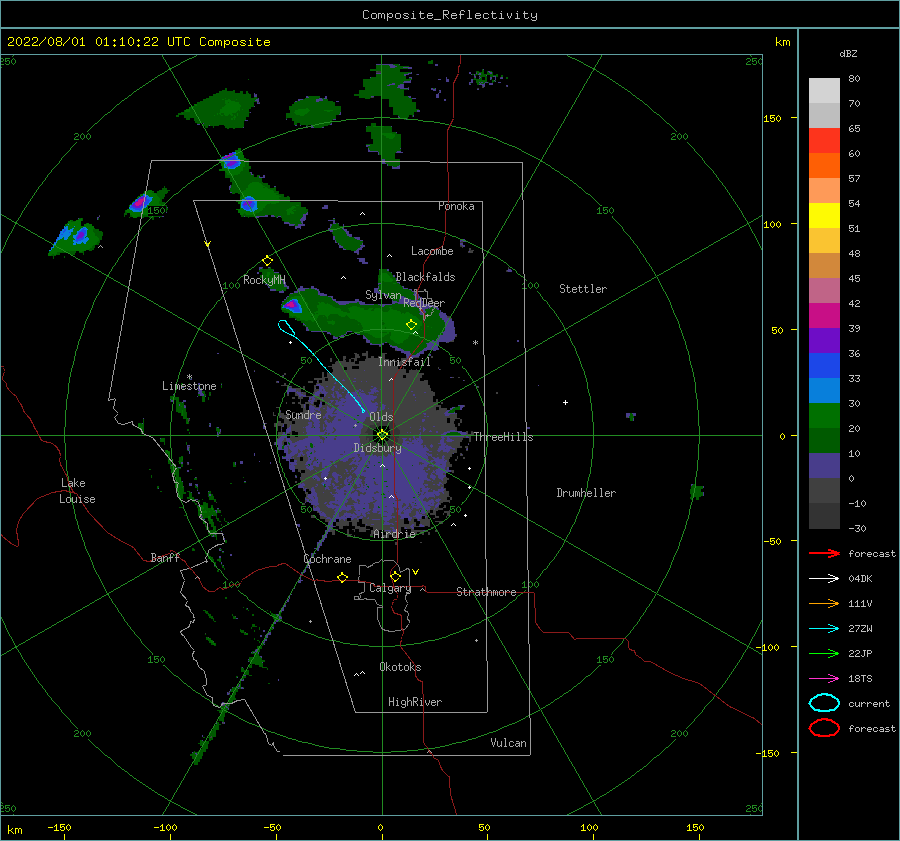This screenshot has height=841, width=900.
Task: Click the yellow diamond marker above RockyMH
Action: pos(267,261)
